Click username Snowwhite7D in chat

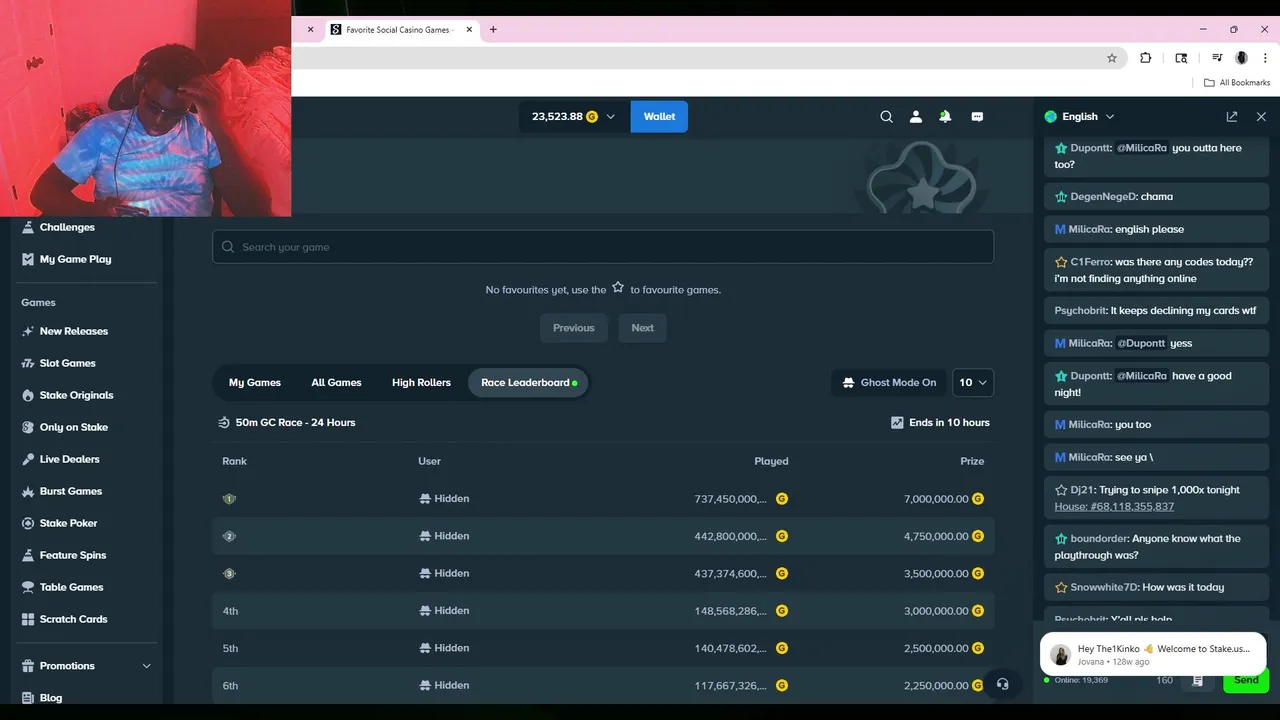pos(1103,588)
